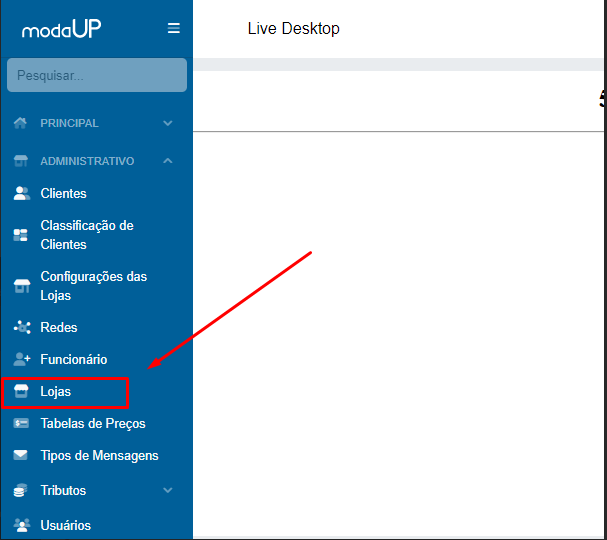Select the ADMINISTRATIVO section label
607x540 pixels.
(87, 161)
